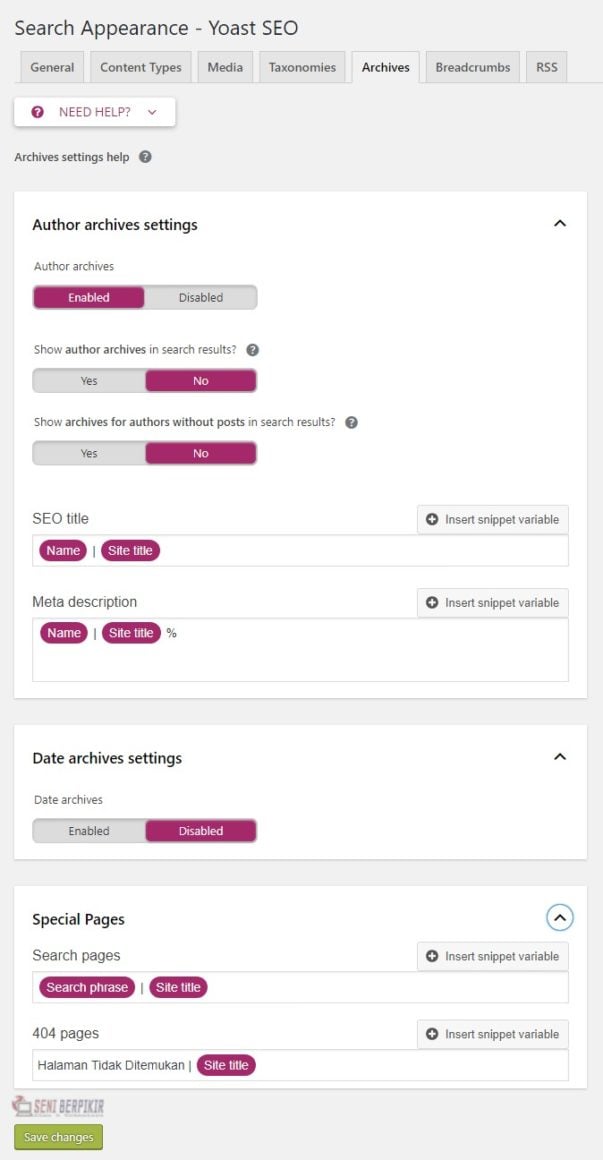Open the Breadcrumbs tab
Image resolution: width=603 pixels, height=1160 pixels.
[473, 67]
